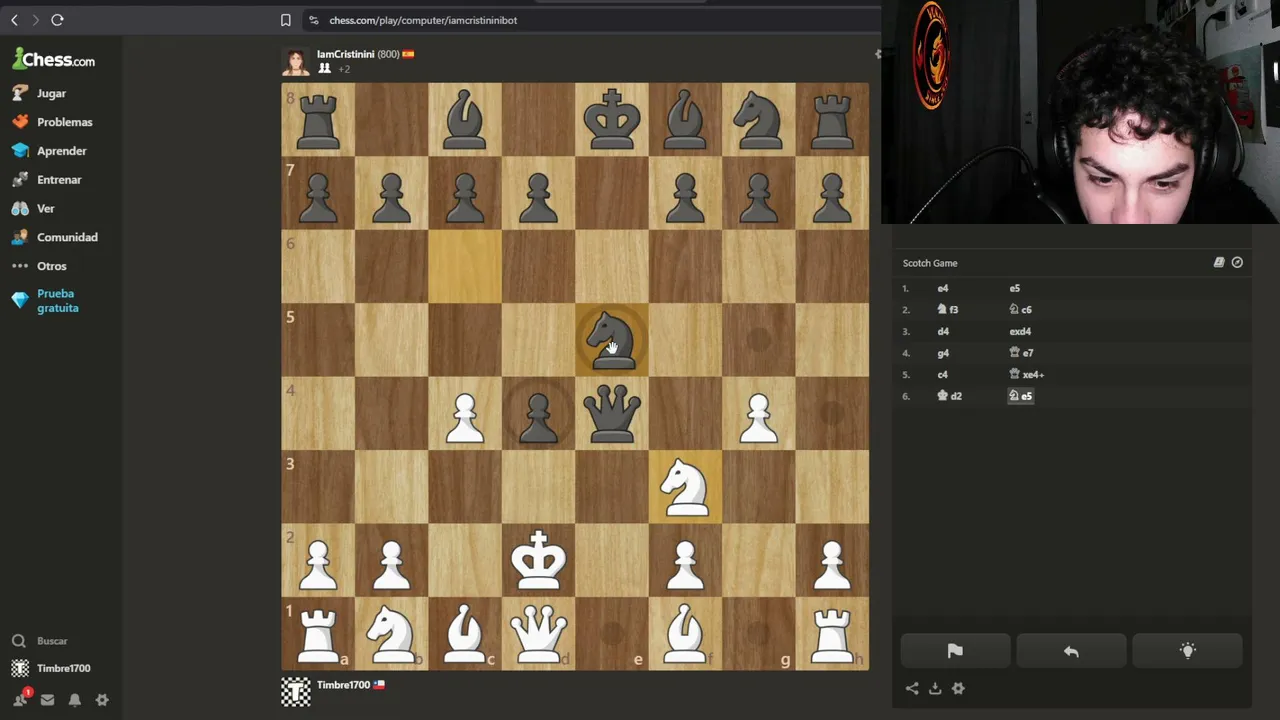Click the download game icon
Viewport: 1280px width, 720px height.
(935, 688)
